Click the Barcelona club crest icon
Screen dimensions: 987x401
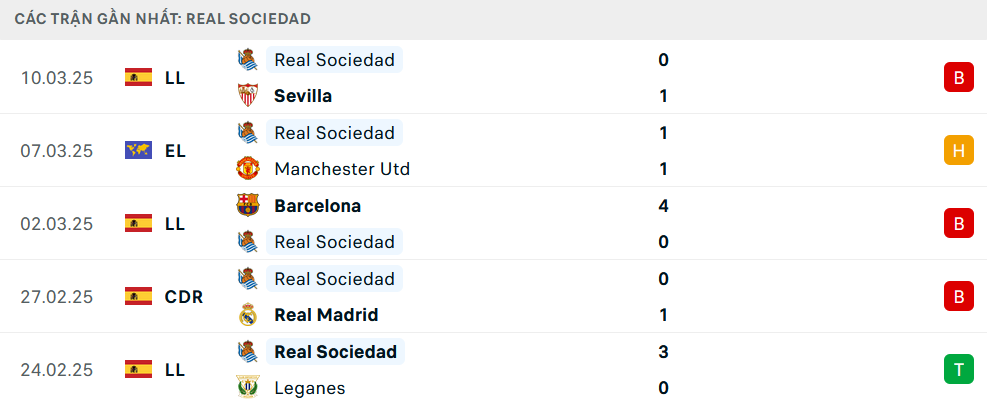247,206
